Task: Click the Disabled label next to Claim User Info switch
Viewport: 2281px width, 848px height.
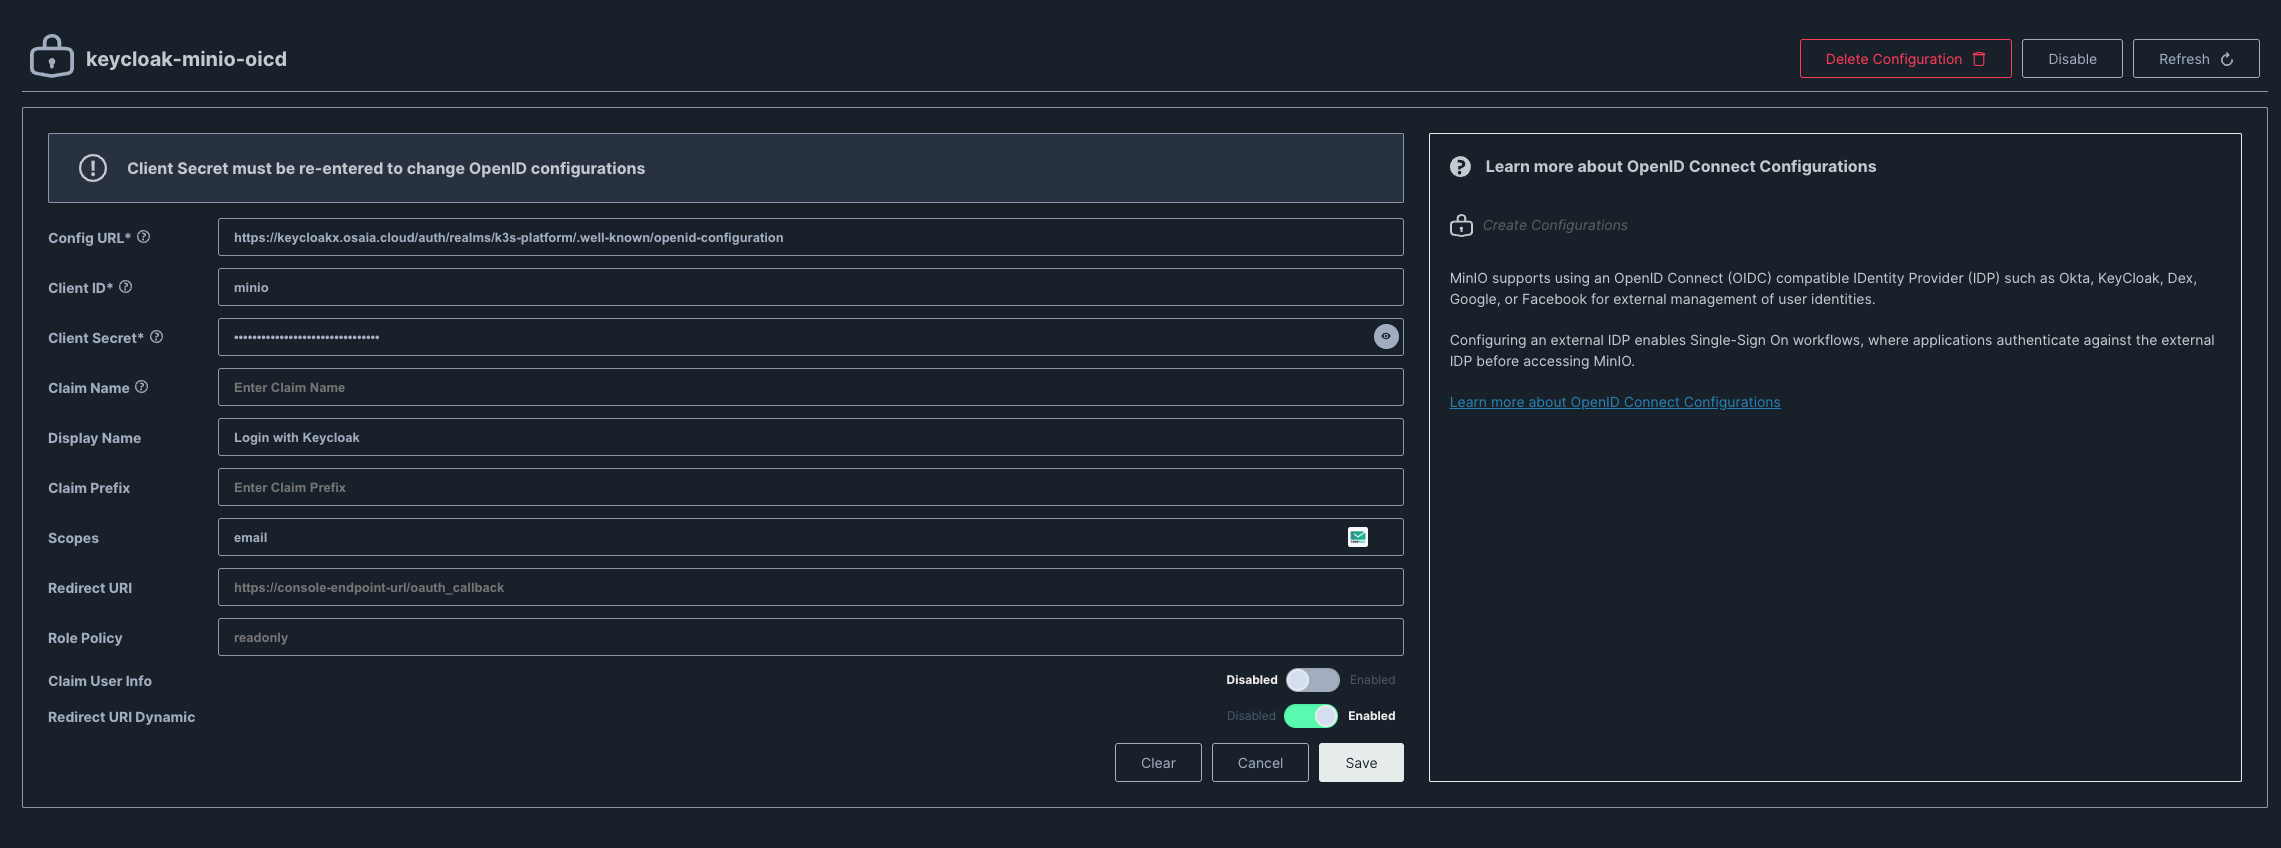Action: [x=1252, y=680]
